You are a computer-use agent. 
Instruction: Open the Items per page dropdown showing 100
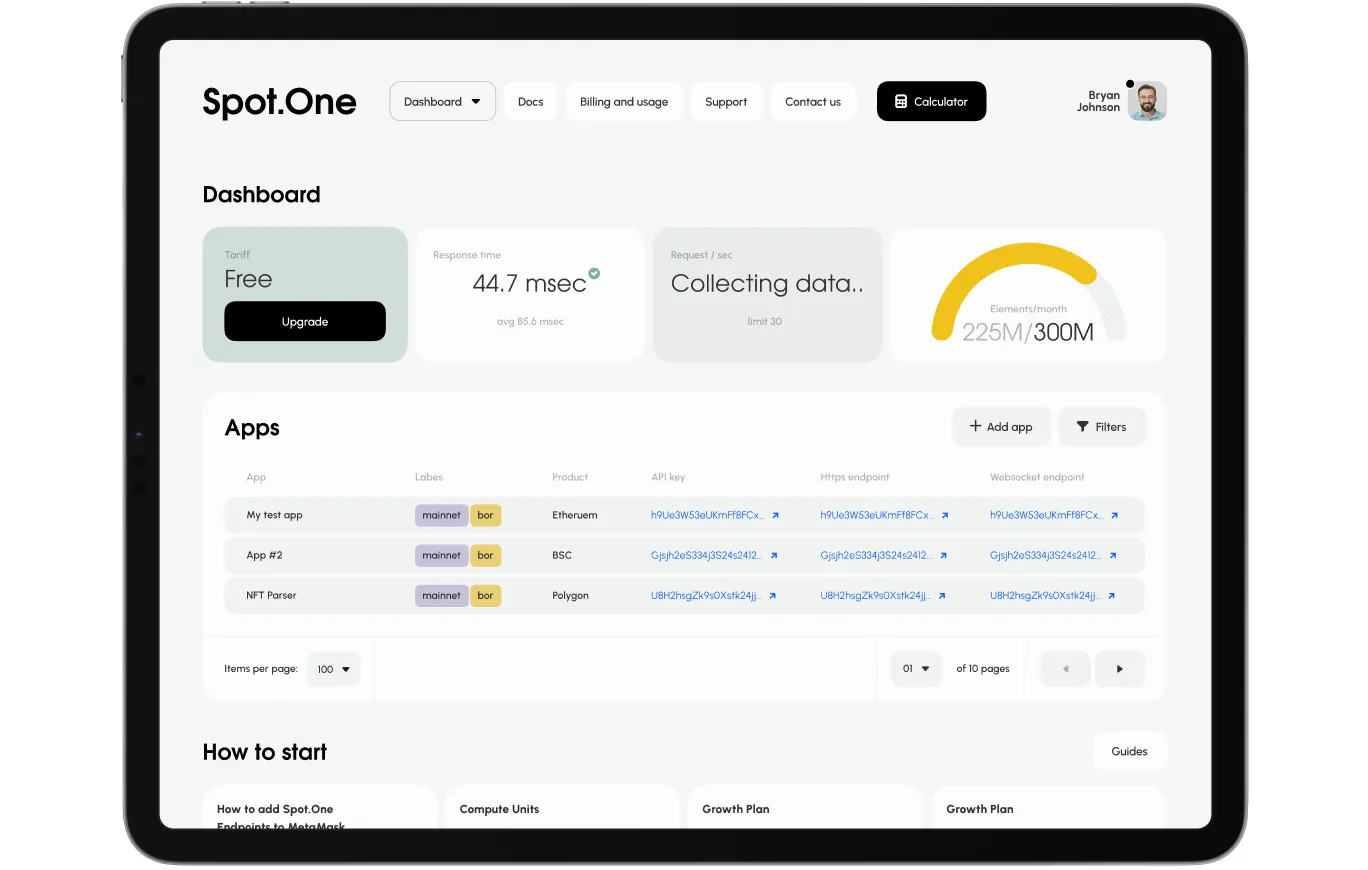click(334, 669)
